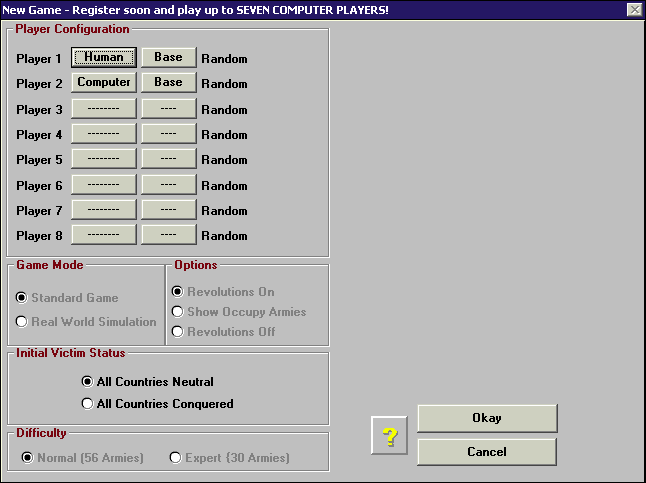
Task: Select Show Occupy Armies option
Action: (x=178, y=312)
